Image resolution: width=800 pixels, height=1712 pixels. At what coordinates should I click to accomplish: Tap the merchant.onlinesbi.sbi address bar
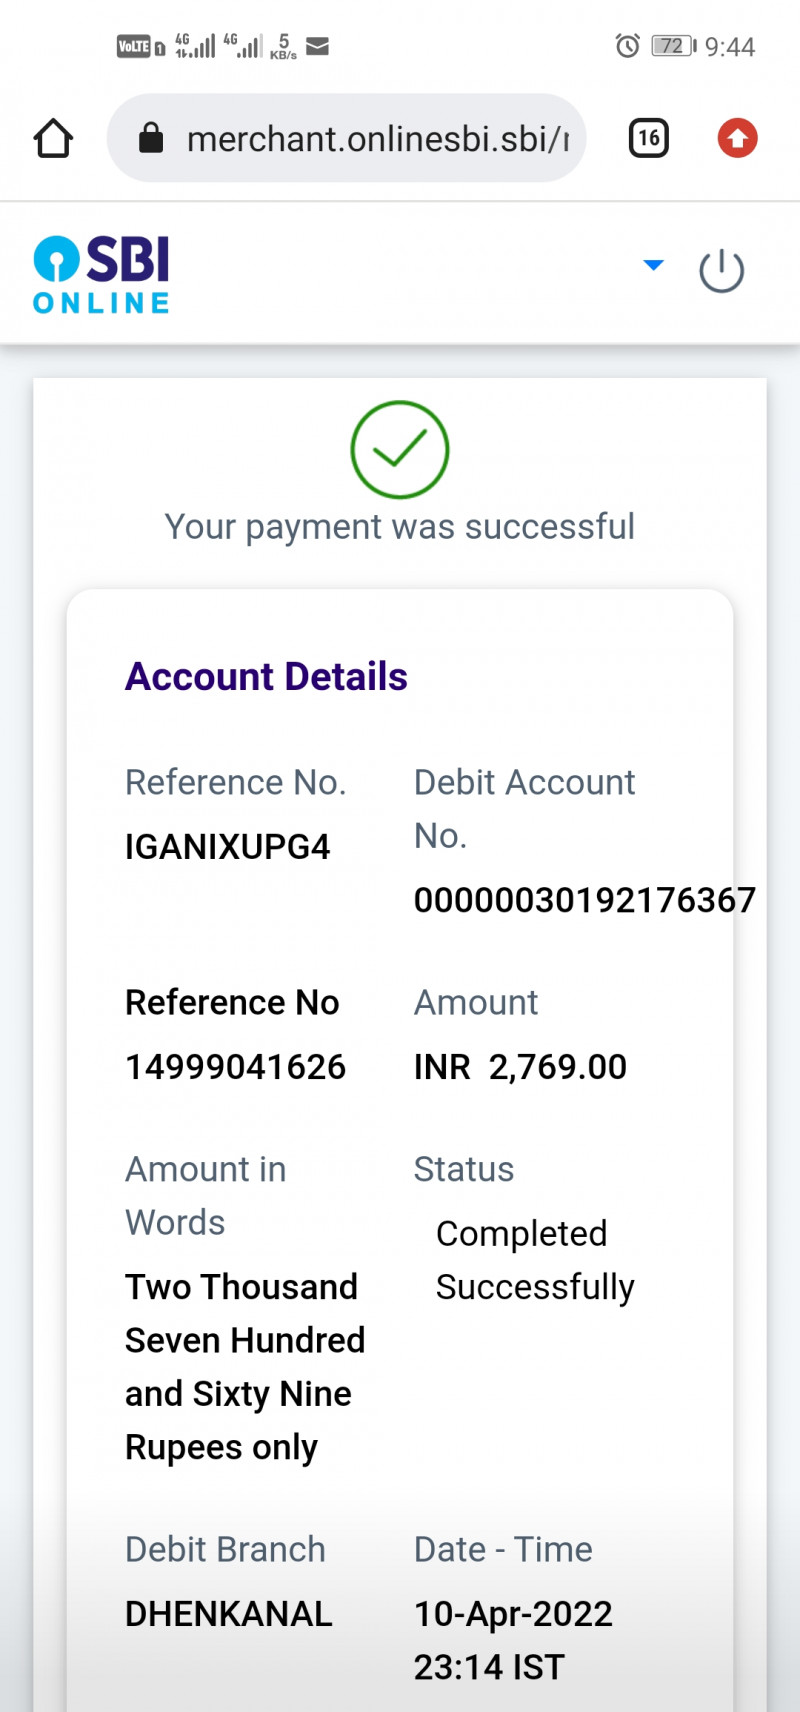[376, 139]
